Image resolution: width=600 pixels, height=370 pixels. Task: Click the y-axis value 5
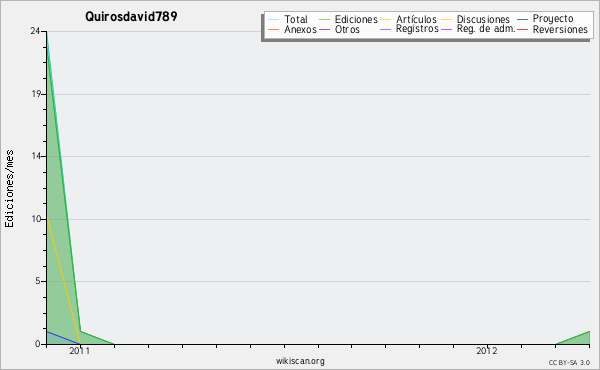coord(38,281)
